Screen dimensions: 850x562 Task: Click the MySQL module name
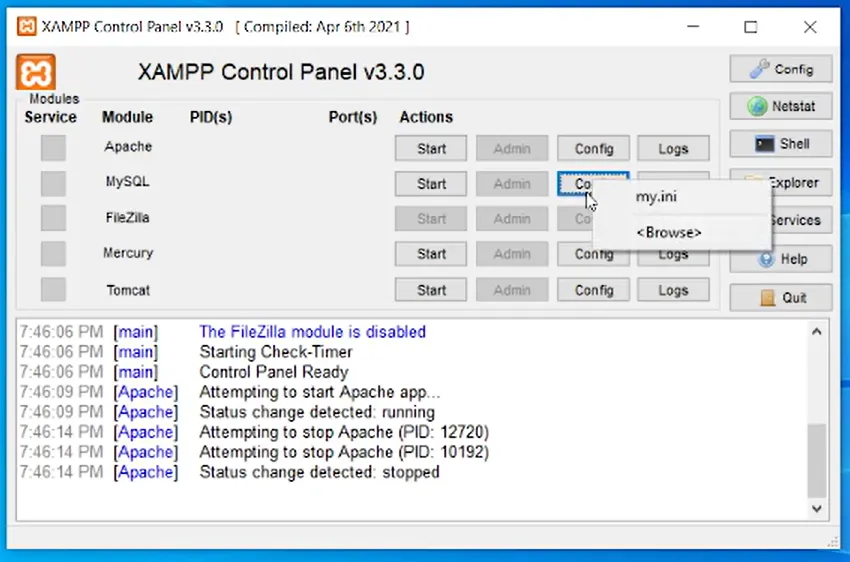[x=127, y=182]
